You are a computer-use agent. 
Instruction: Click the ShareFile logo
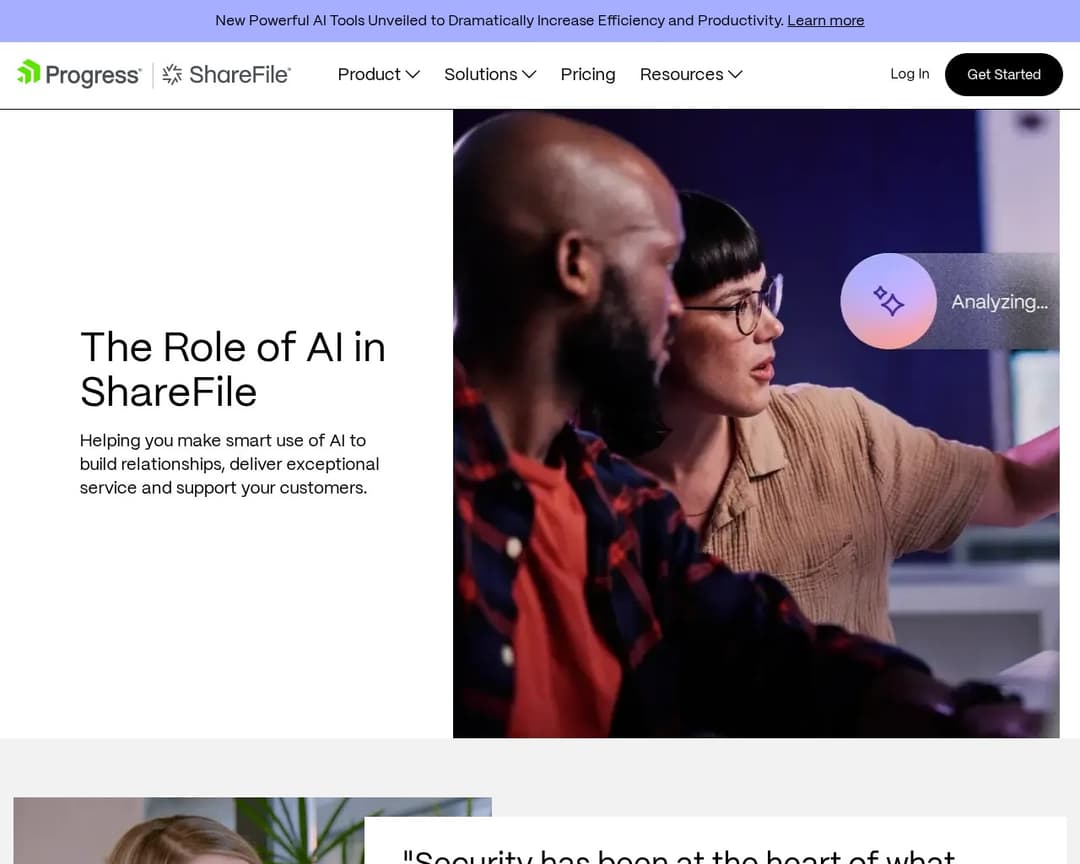click(227, 74)
